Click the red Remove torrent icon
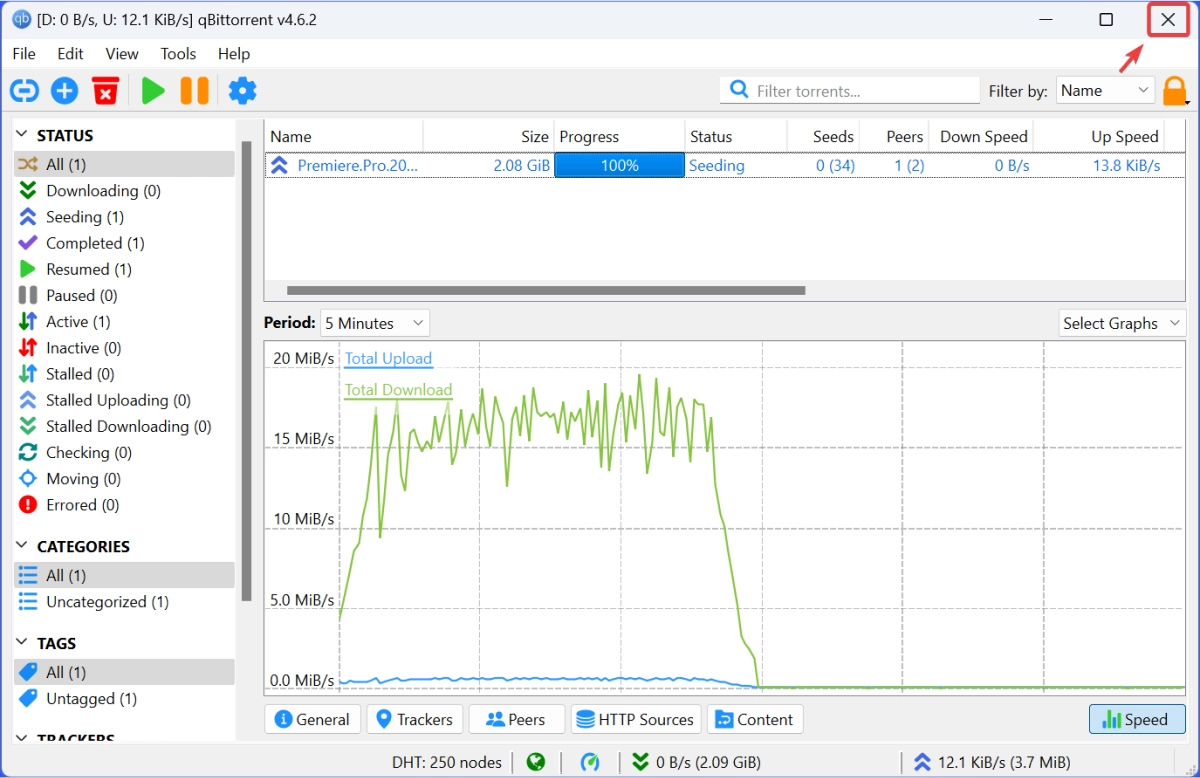The image size is (1200, 778). tap(105, 91)
